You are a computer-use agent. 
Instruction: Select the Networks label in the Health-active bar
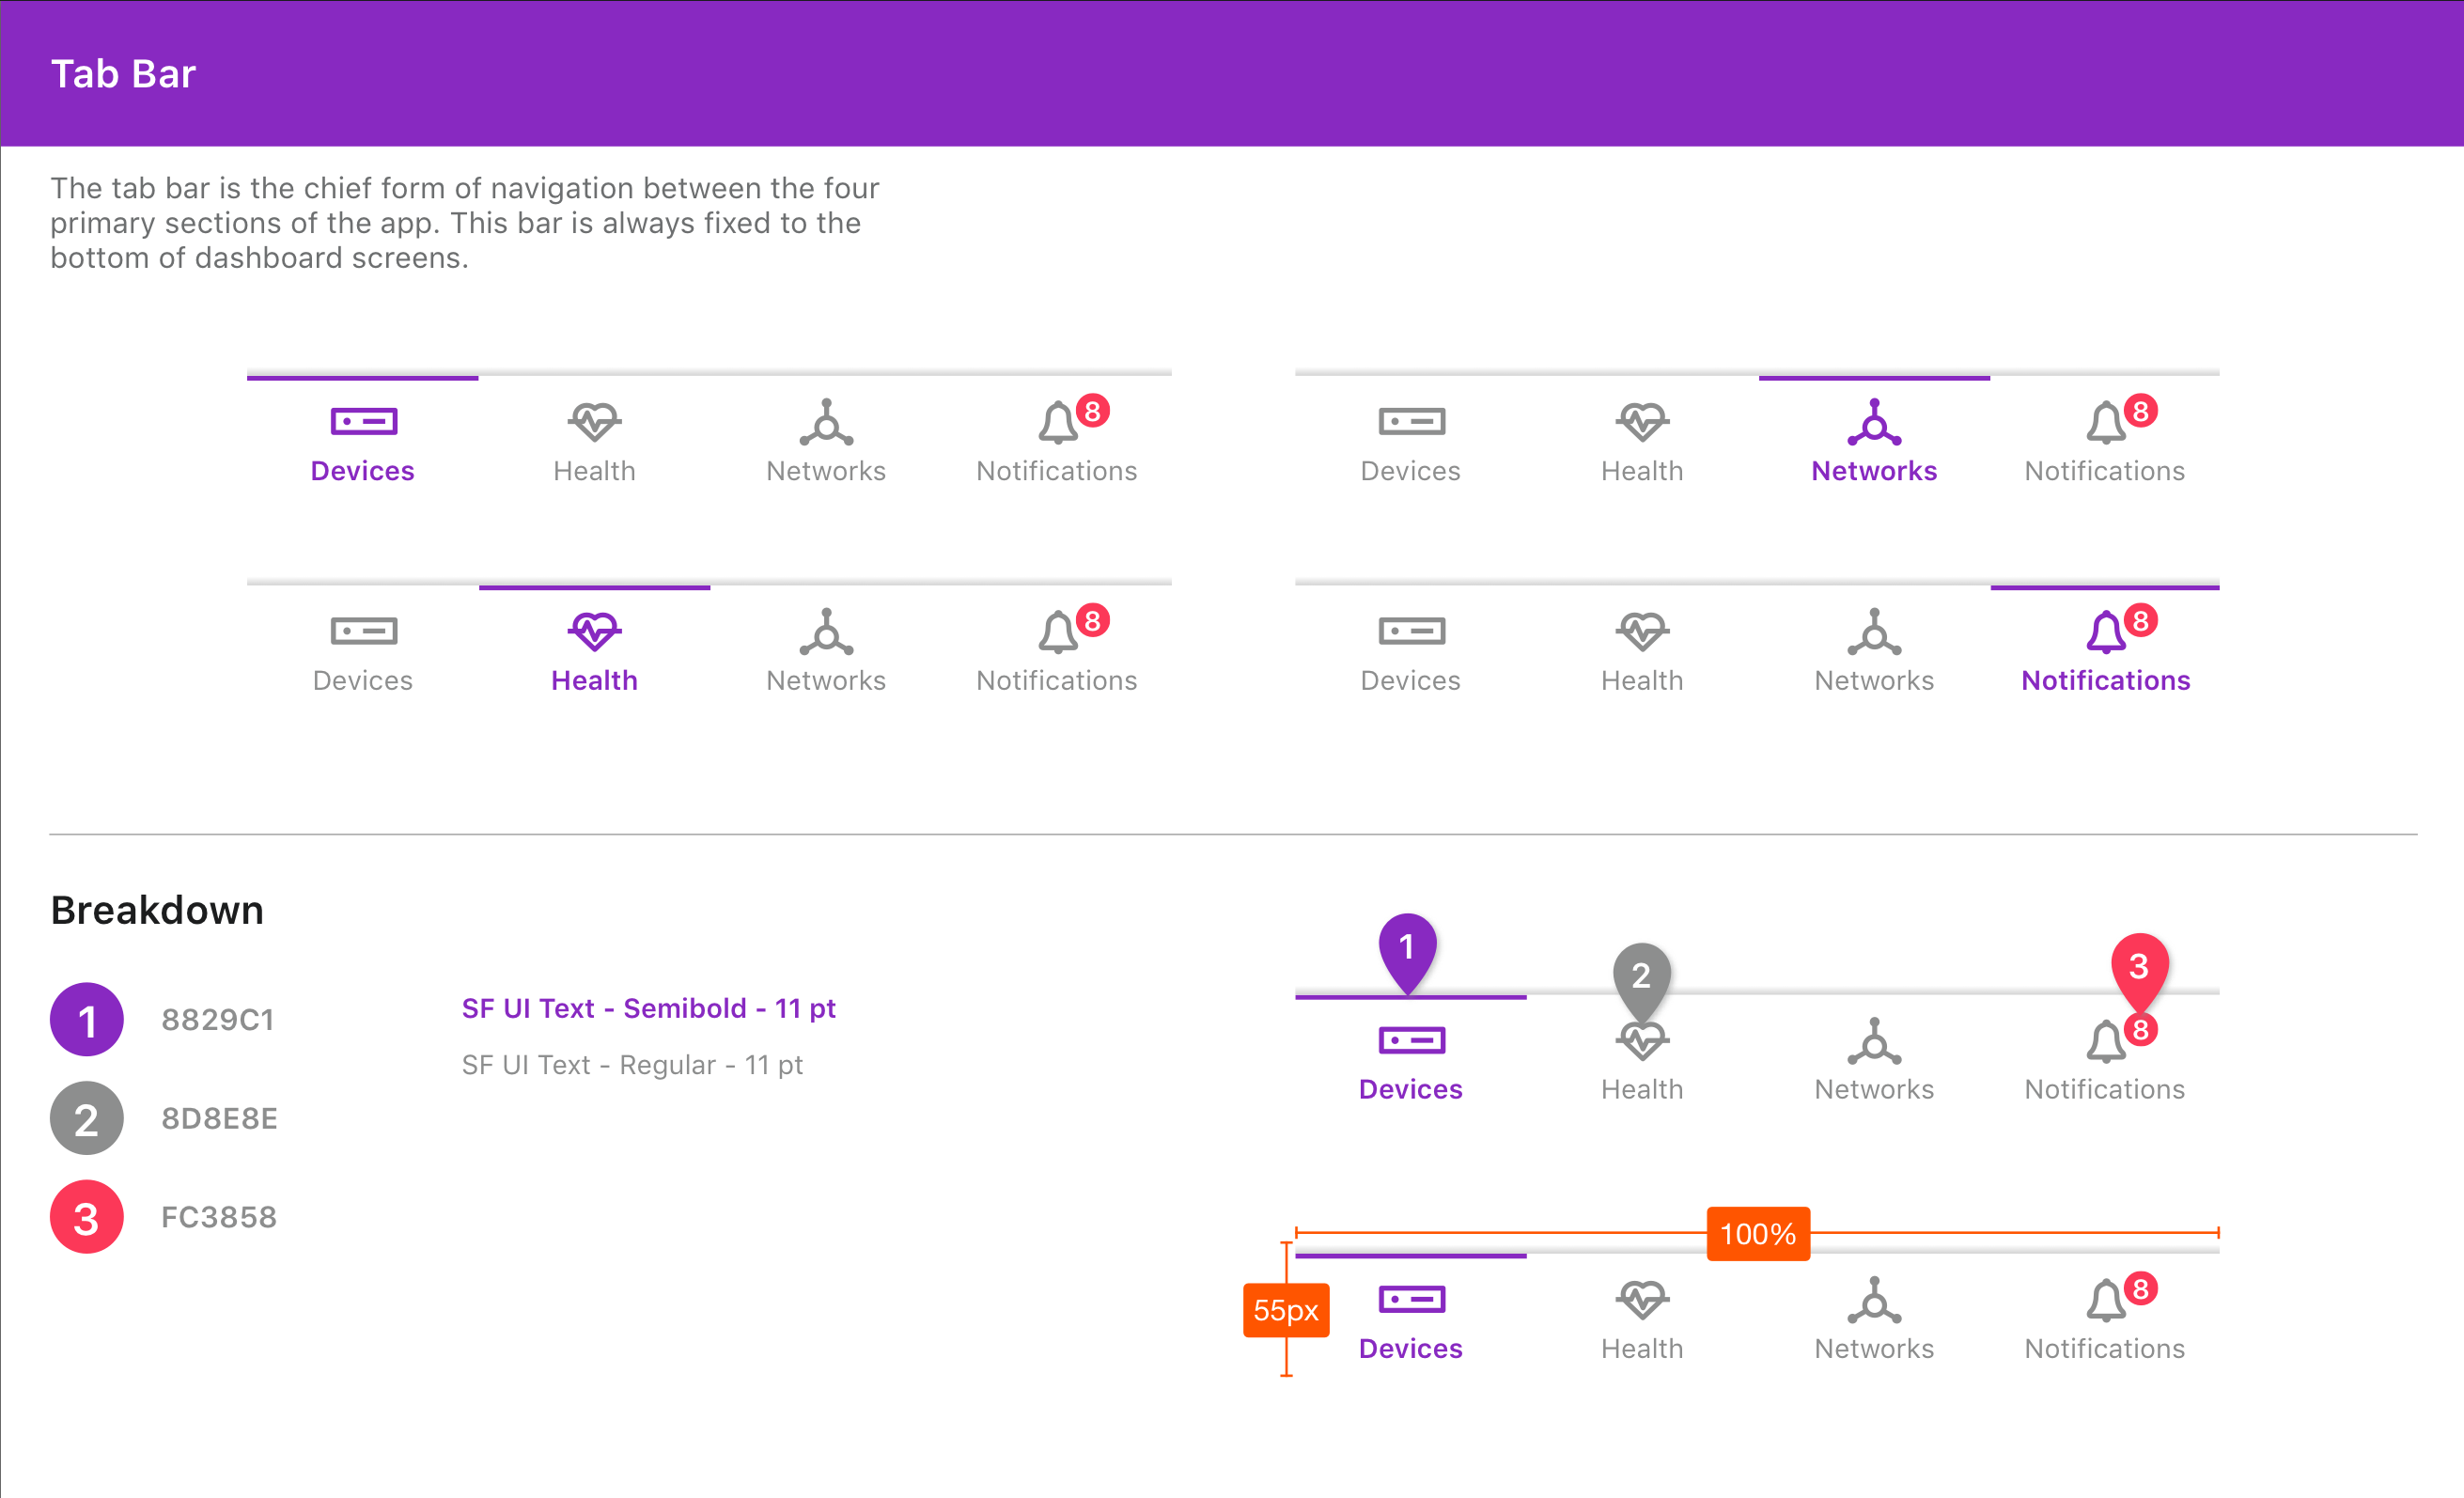826,680
